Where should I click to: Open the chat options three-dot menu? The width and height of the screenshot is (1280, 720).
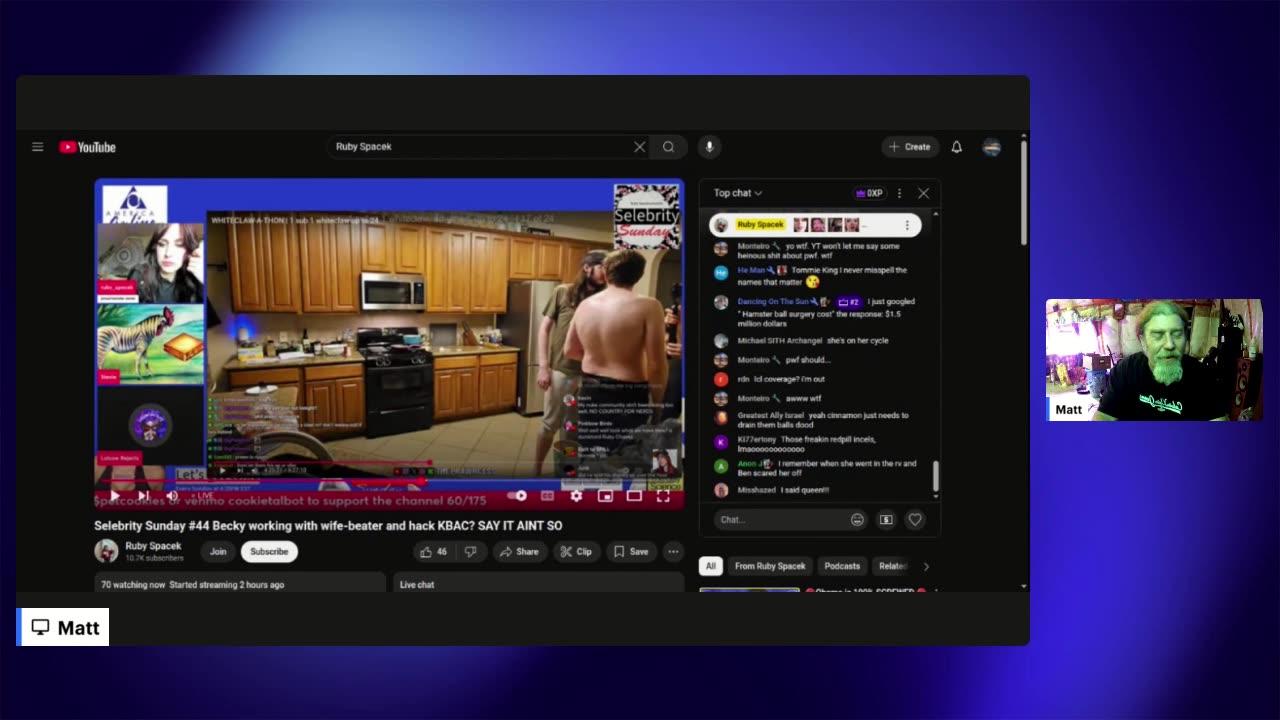click(899, 193)
